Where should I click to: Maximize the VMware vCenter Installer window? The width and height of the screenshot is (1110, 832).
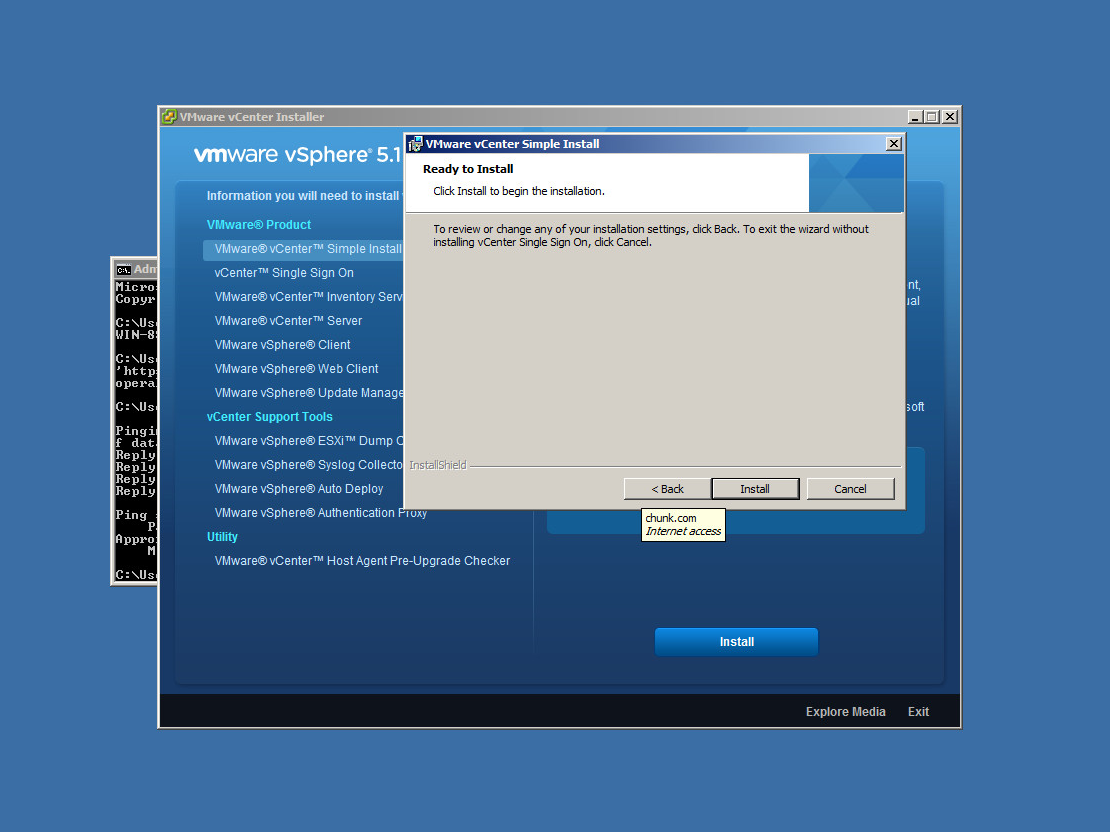pos(932,117)
